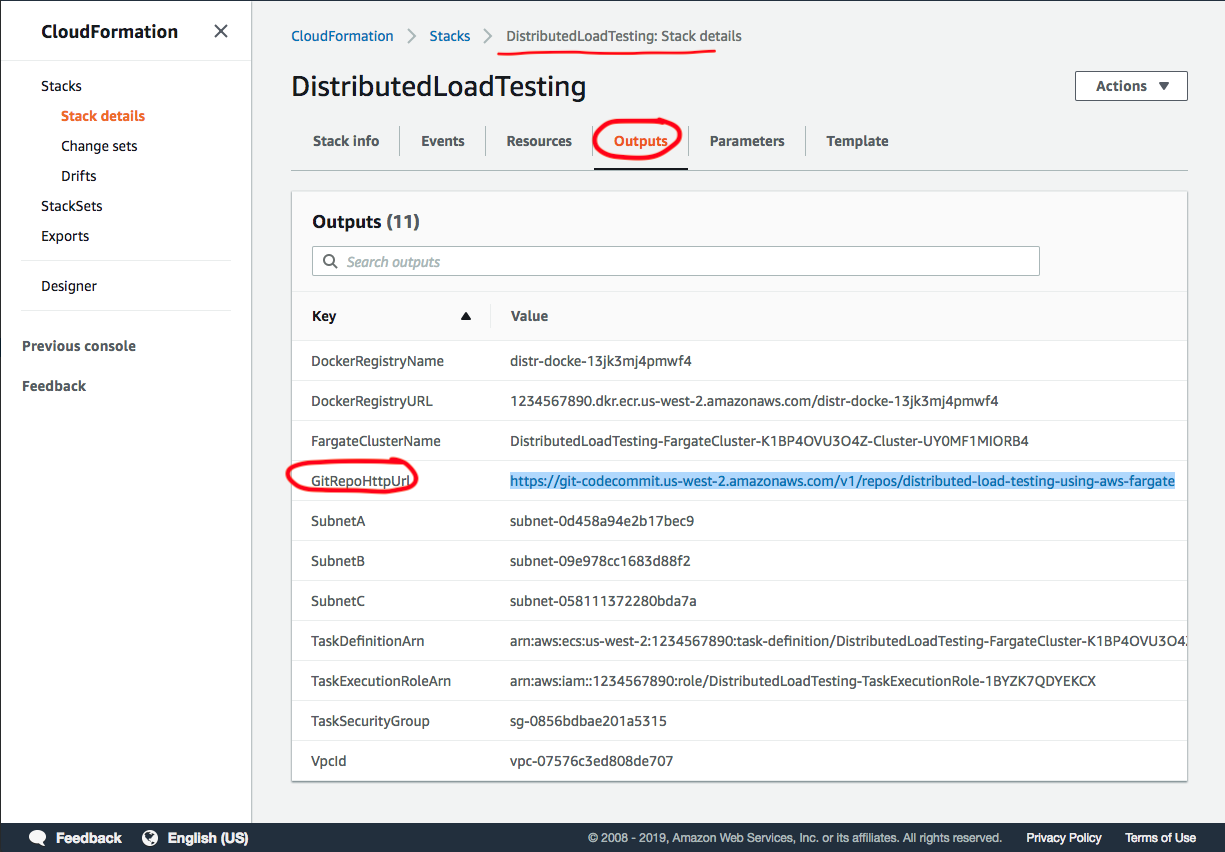Click the DockerRegistryURL key cell
Screen dimensions: 1225x852
(x=371, y=401)
